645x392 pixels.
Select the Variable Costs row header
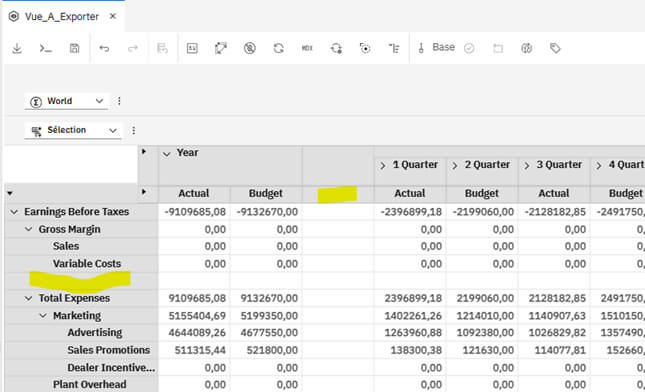pyautogui.click(x=87, y=264)
